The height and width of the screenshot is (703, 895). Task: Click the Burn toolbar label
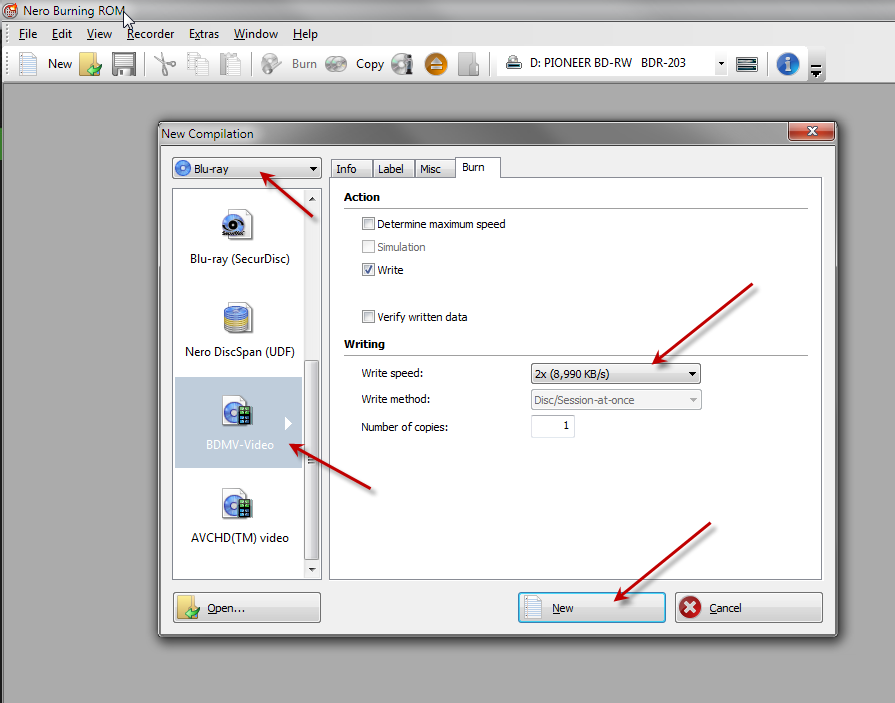(x=304, y=64)
